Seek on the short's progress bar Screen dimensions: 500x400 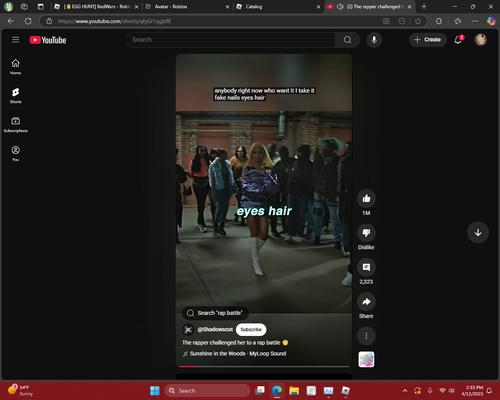264,366
